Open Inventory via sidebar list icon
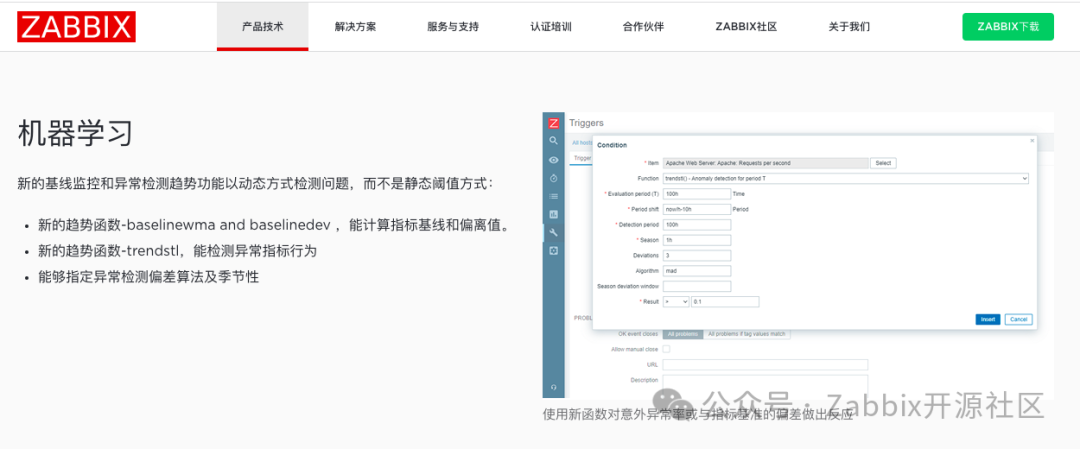 click(553, 196)
